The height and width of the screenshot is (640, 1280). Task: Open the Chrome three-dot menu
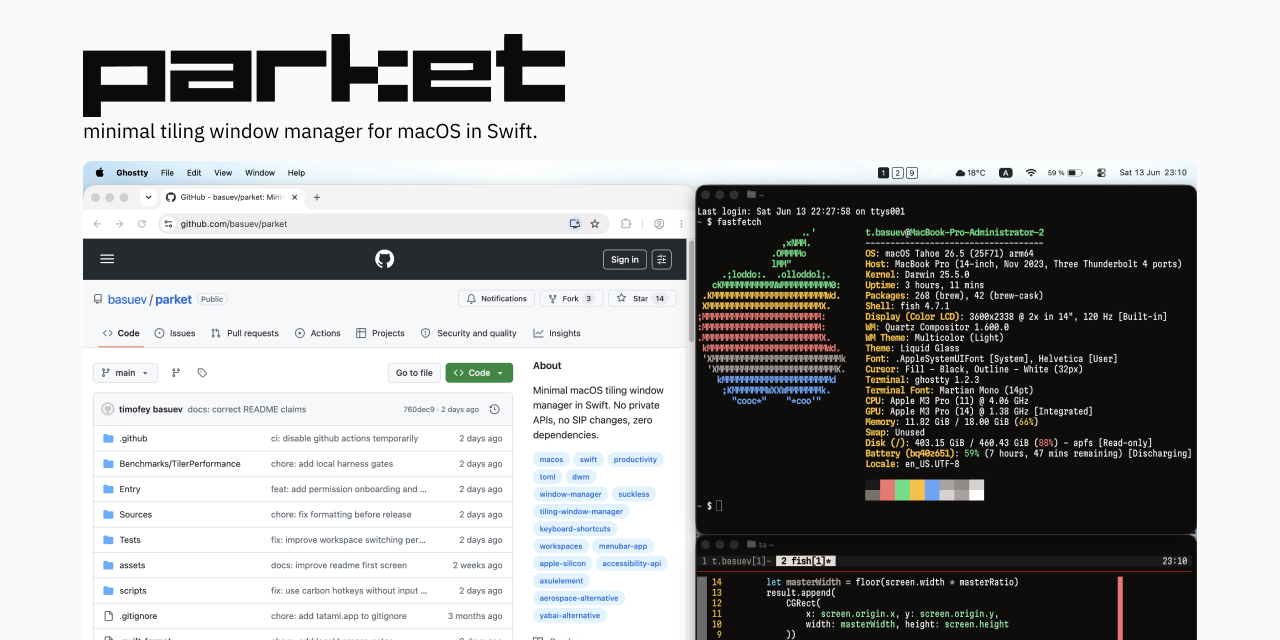(x=679, y=224)
